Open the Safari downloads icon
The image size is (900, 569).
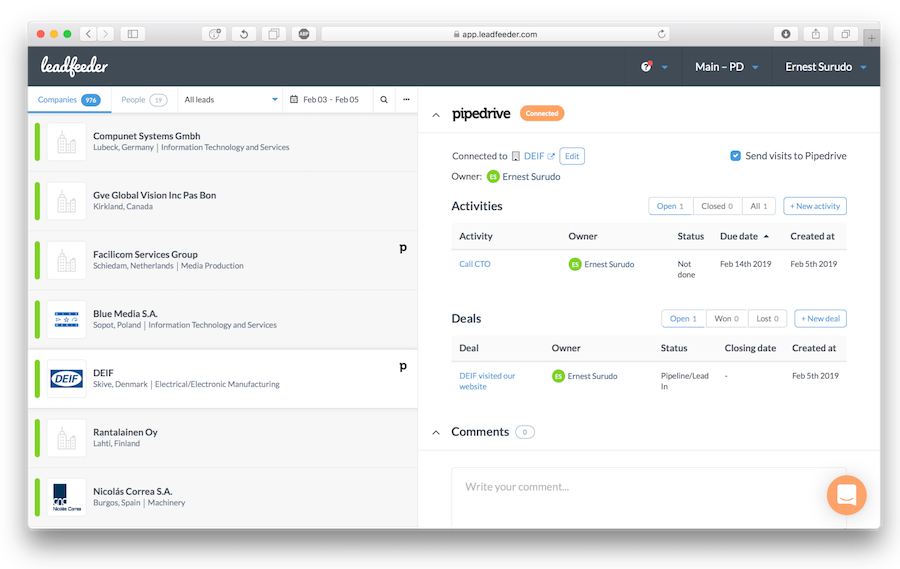click(x=786, y=34)
